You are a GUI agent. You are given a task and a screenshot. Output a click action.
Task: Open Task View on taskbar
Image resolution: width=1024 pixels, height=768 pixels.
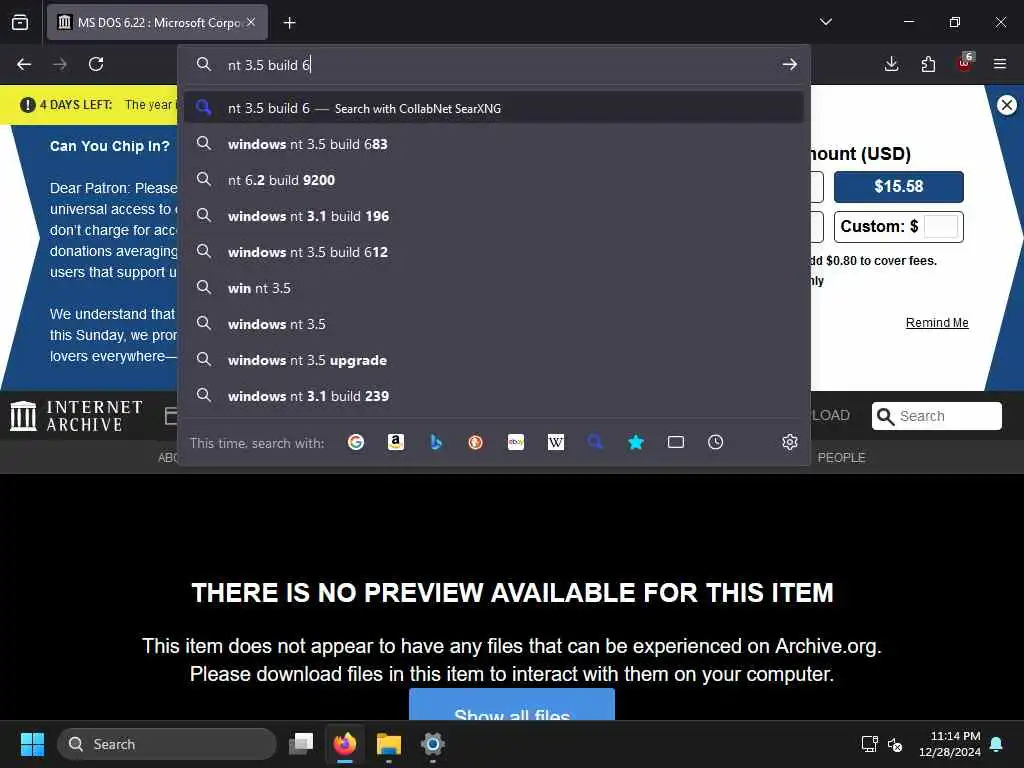point(301,744)
